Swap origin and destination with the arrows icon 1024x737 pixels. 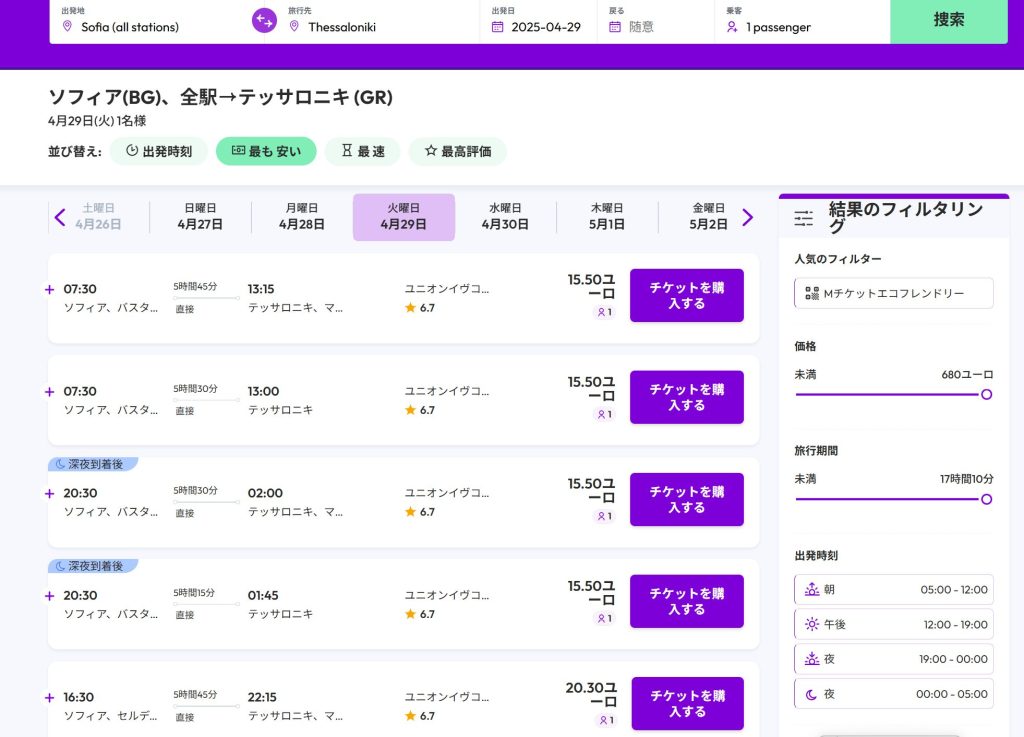click(264, 20)
